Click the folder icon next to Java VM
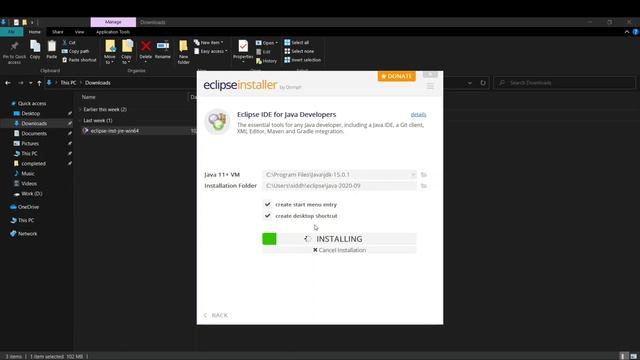This screenshot has height=360, width=640. pos(424,175)
